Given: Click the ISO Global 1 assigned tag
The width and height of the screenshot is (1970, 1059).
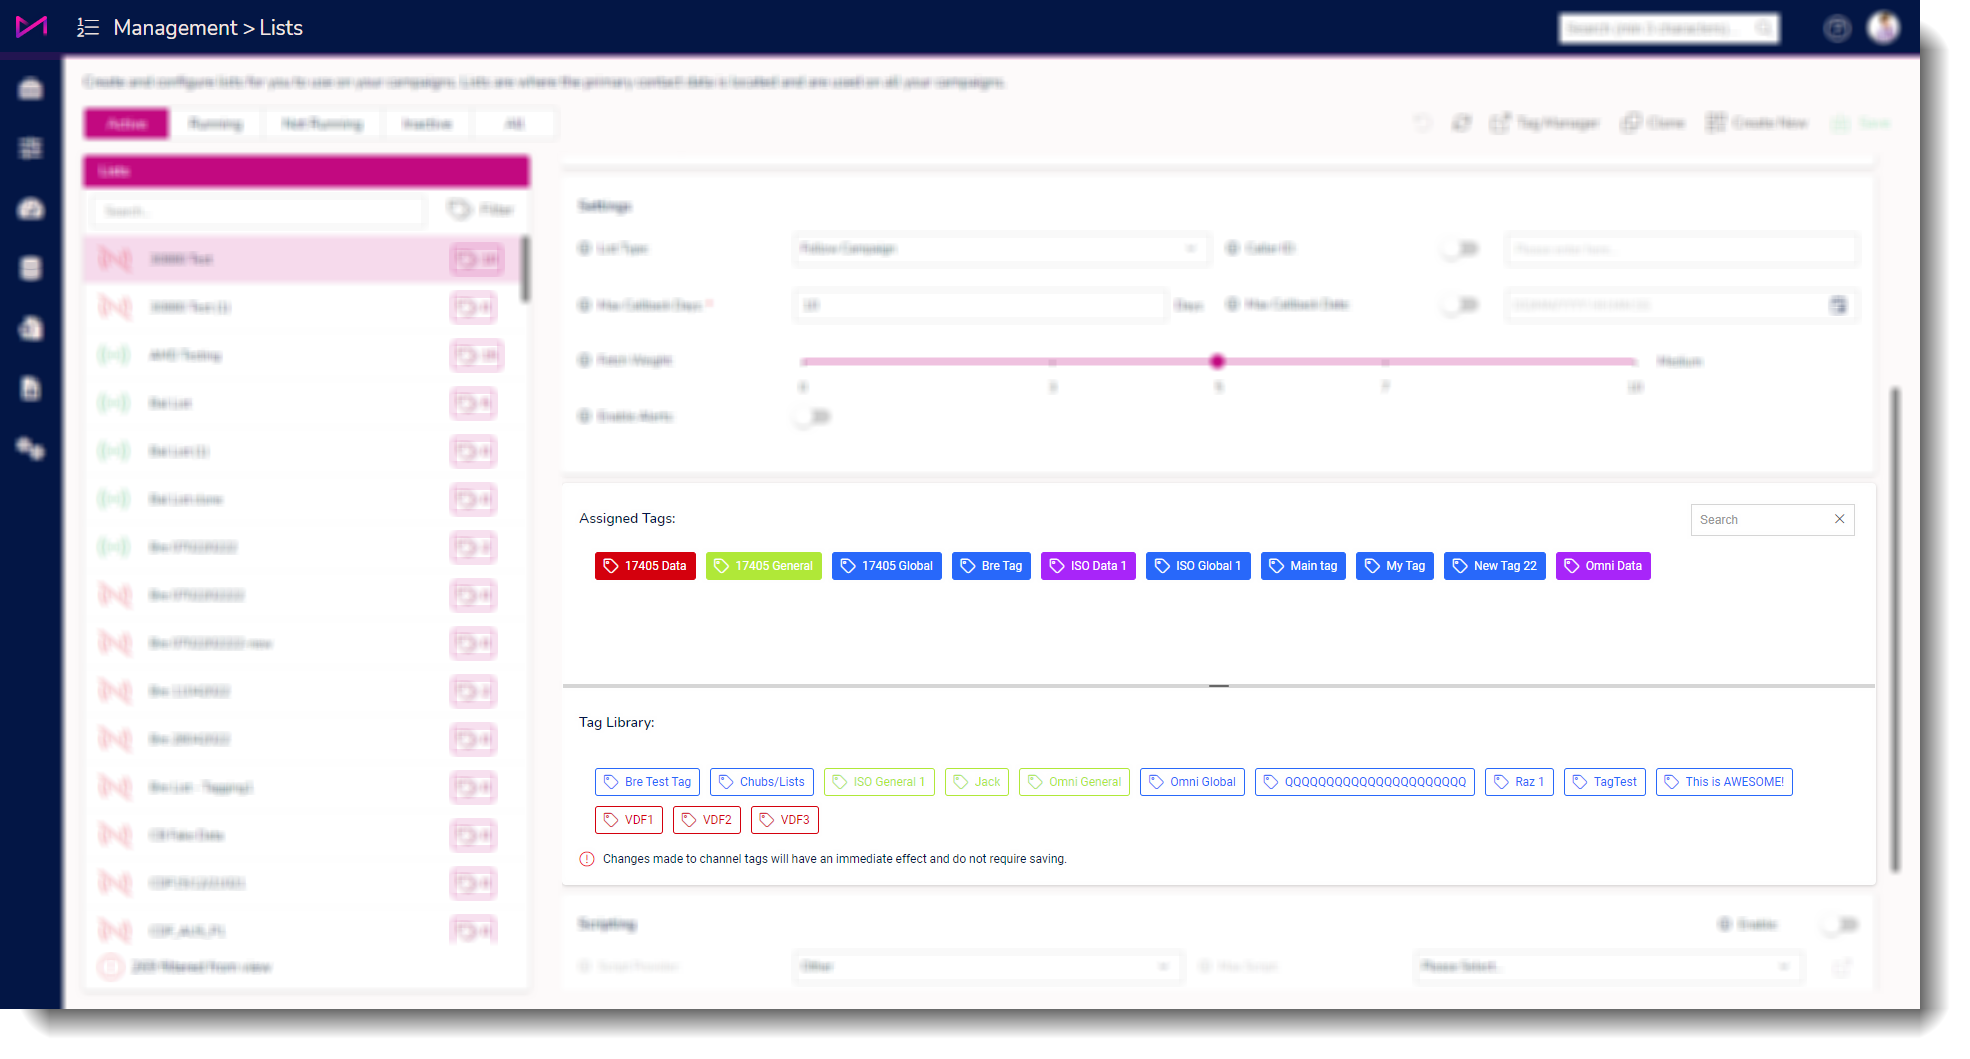Looking at the screenshot, I should point(1198,566).
